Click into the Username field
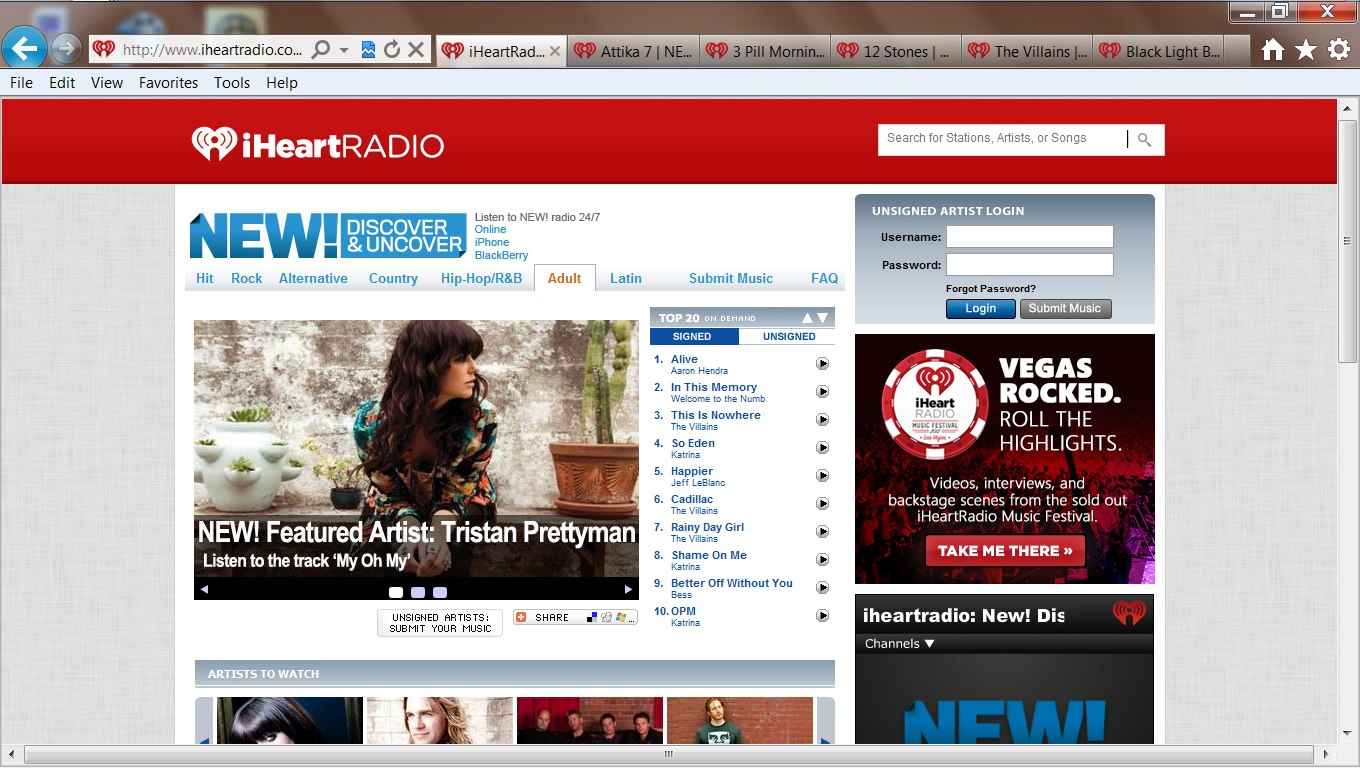Viewport: 1360px width, 768px height. pyautogui.click(x=1029, y=237)
